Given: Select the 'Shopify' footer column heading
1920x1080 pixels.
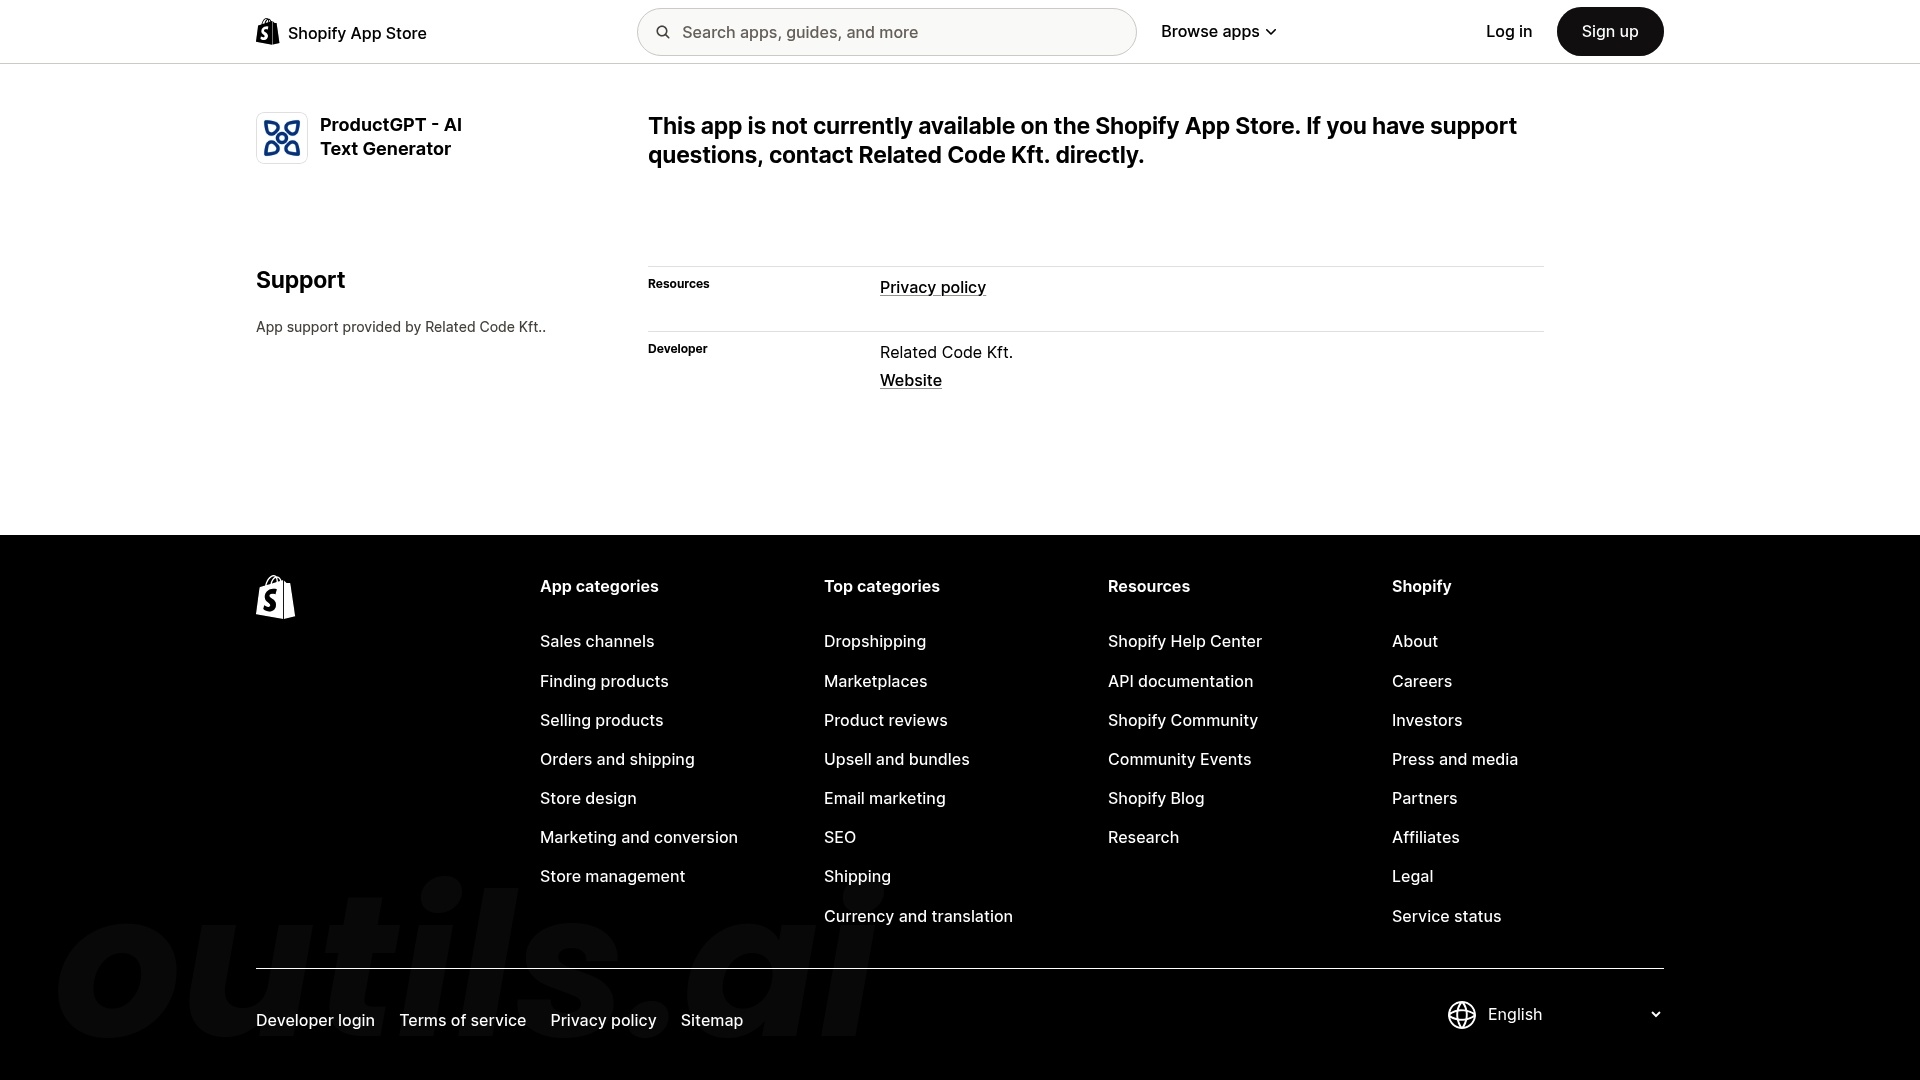Looking at the screenshot, I should (x=1421, y=587).
